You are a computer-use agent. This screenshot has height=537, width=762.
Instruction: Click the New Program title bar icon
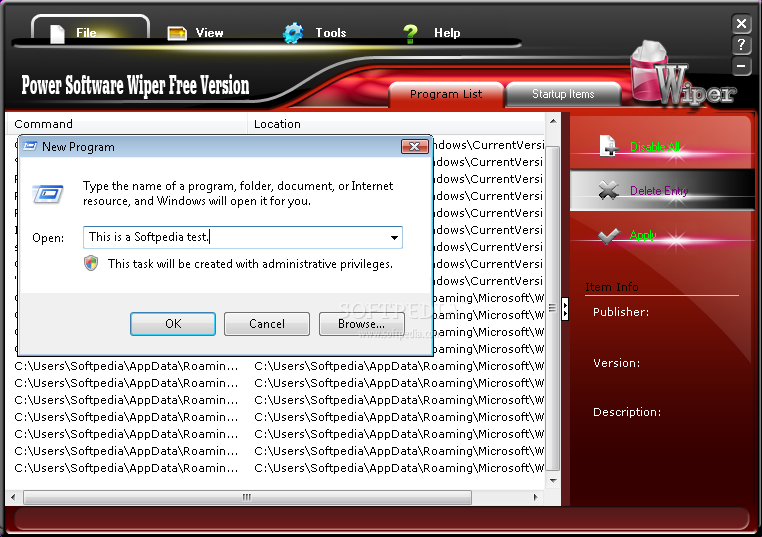click(30, 146)
